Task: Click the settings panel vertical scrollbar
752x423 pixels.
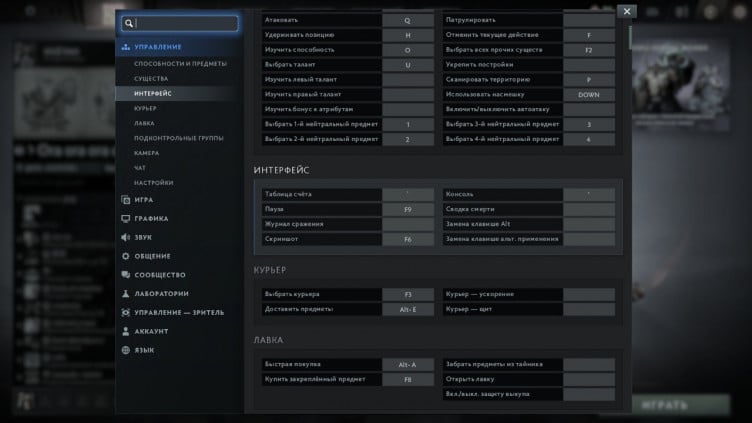Action: point(630,38)
